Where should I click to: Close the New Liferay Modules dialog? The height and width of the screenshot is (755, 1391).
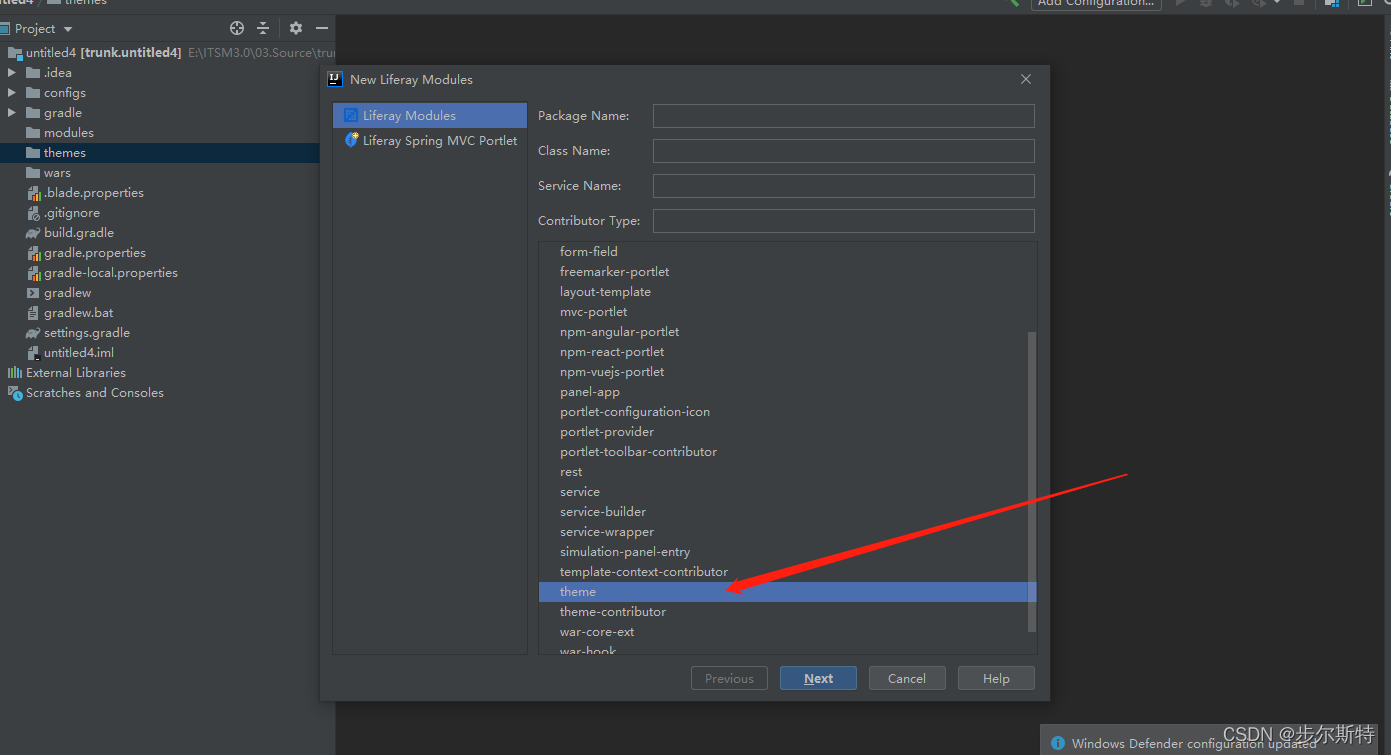[1026, 79]
